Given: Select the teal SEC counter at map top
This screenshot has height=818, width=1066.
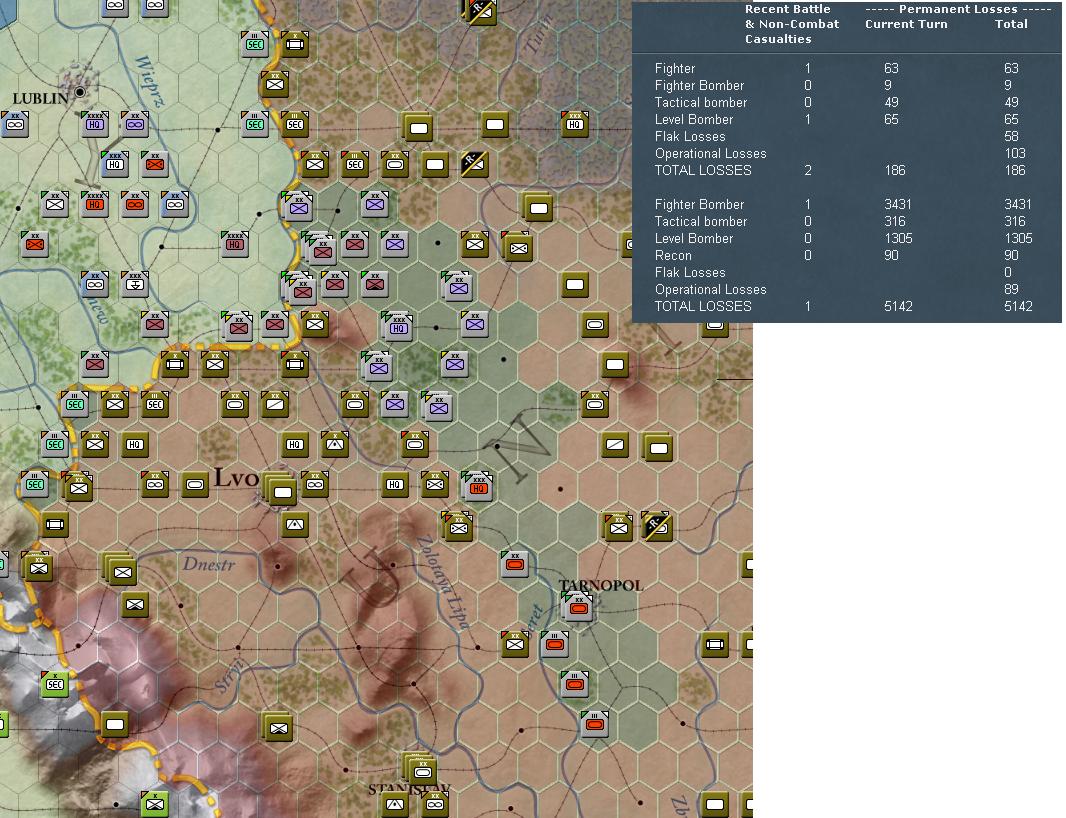Looking at the screenshot, I should point(255,44).
